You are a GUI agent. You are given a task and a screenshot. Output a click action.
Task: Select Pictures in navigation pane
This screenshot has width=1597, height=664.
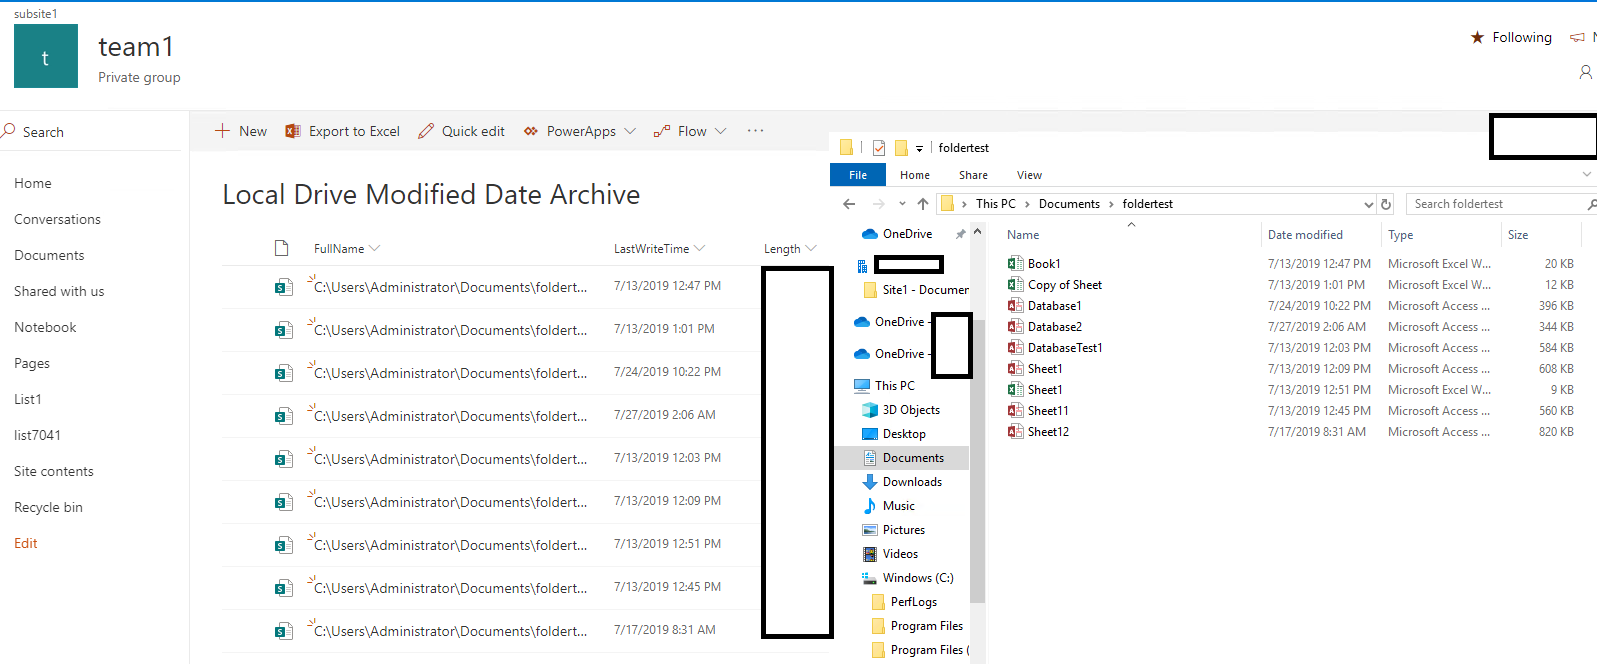(904, 530)
